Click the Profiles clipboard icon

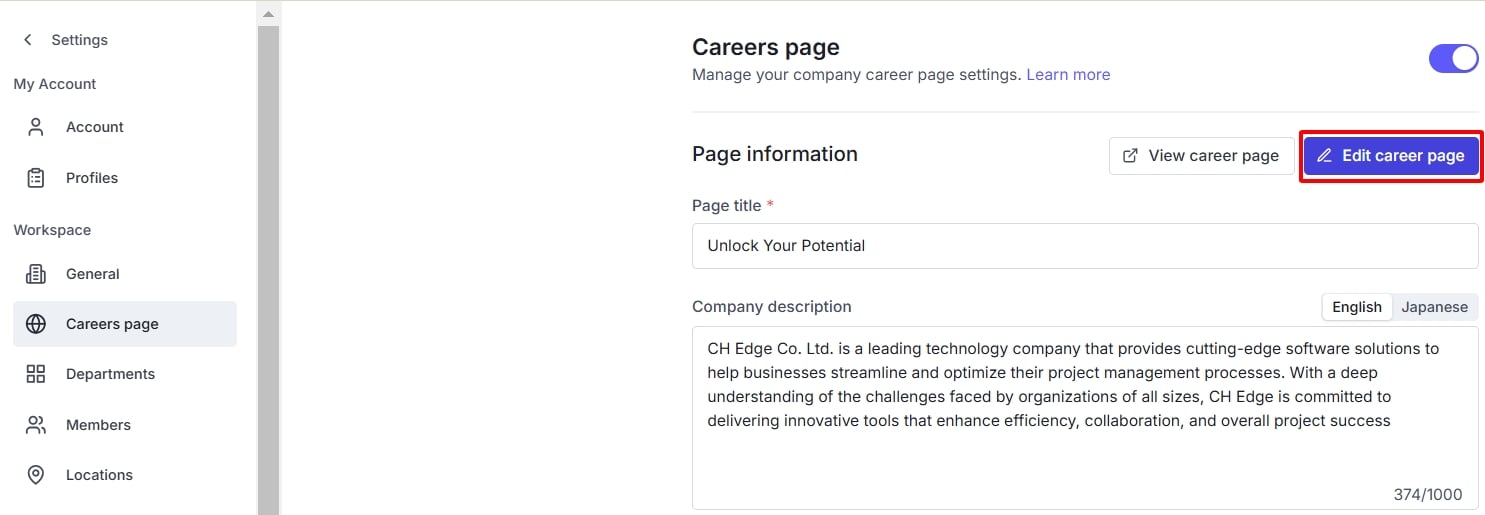[x=36, y=178]
